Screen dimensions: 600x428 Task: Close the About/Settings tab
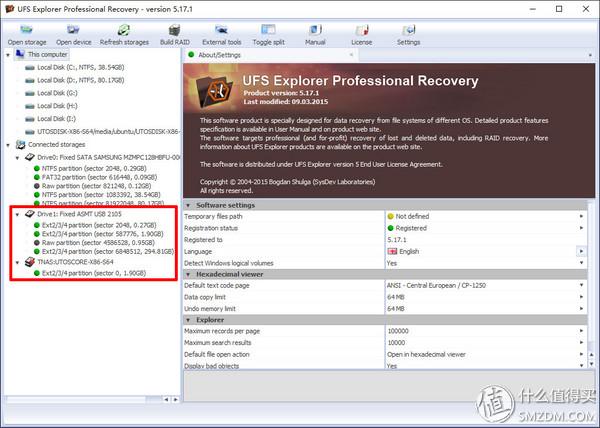click(351, 55)
